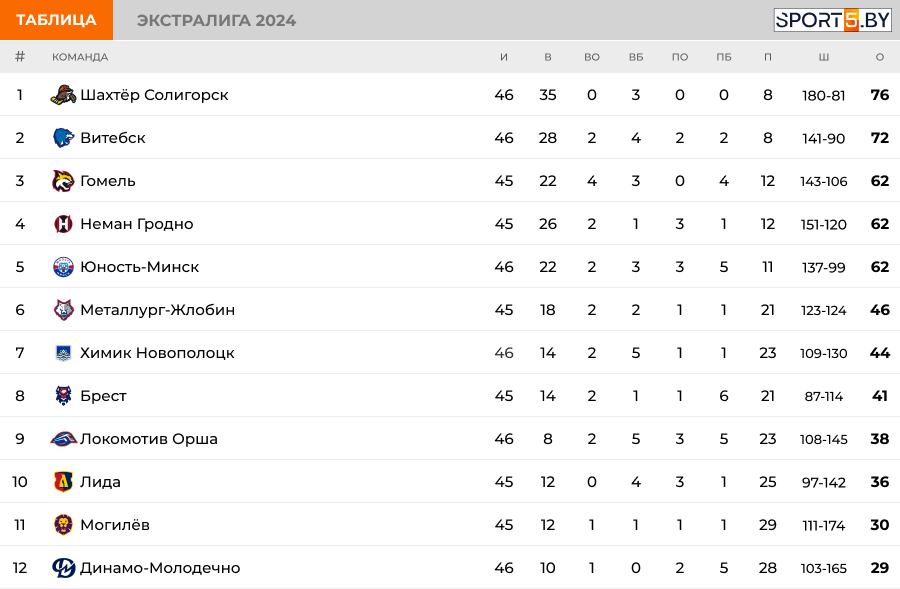Click the Неман Гродно team logo

tap(63, 224)
